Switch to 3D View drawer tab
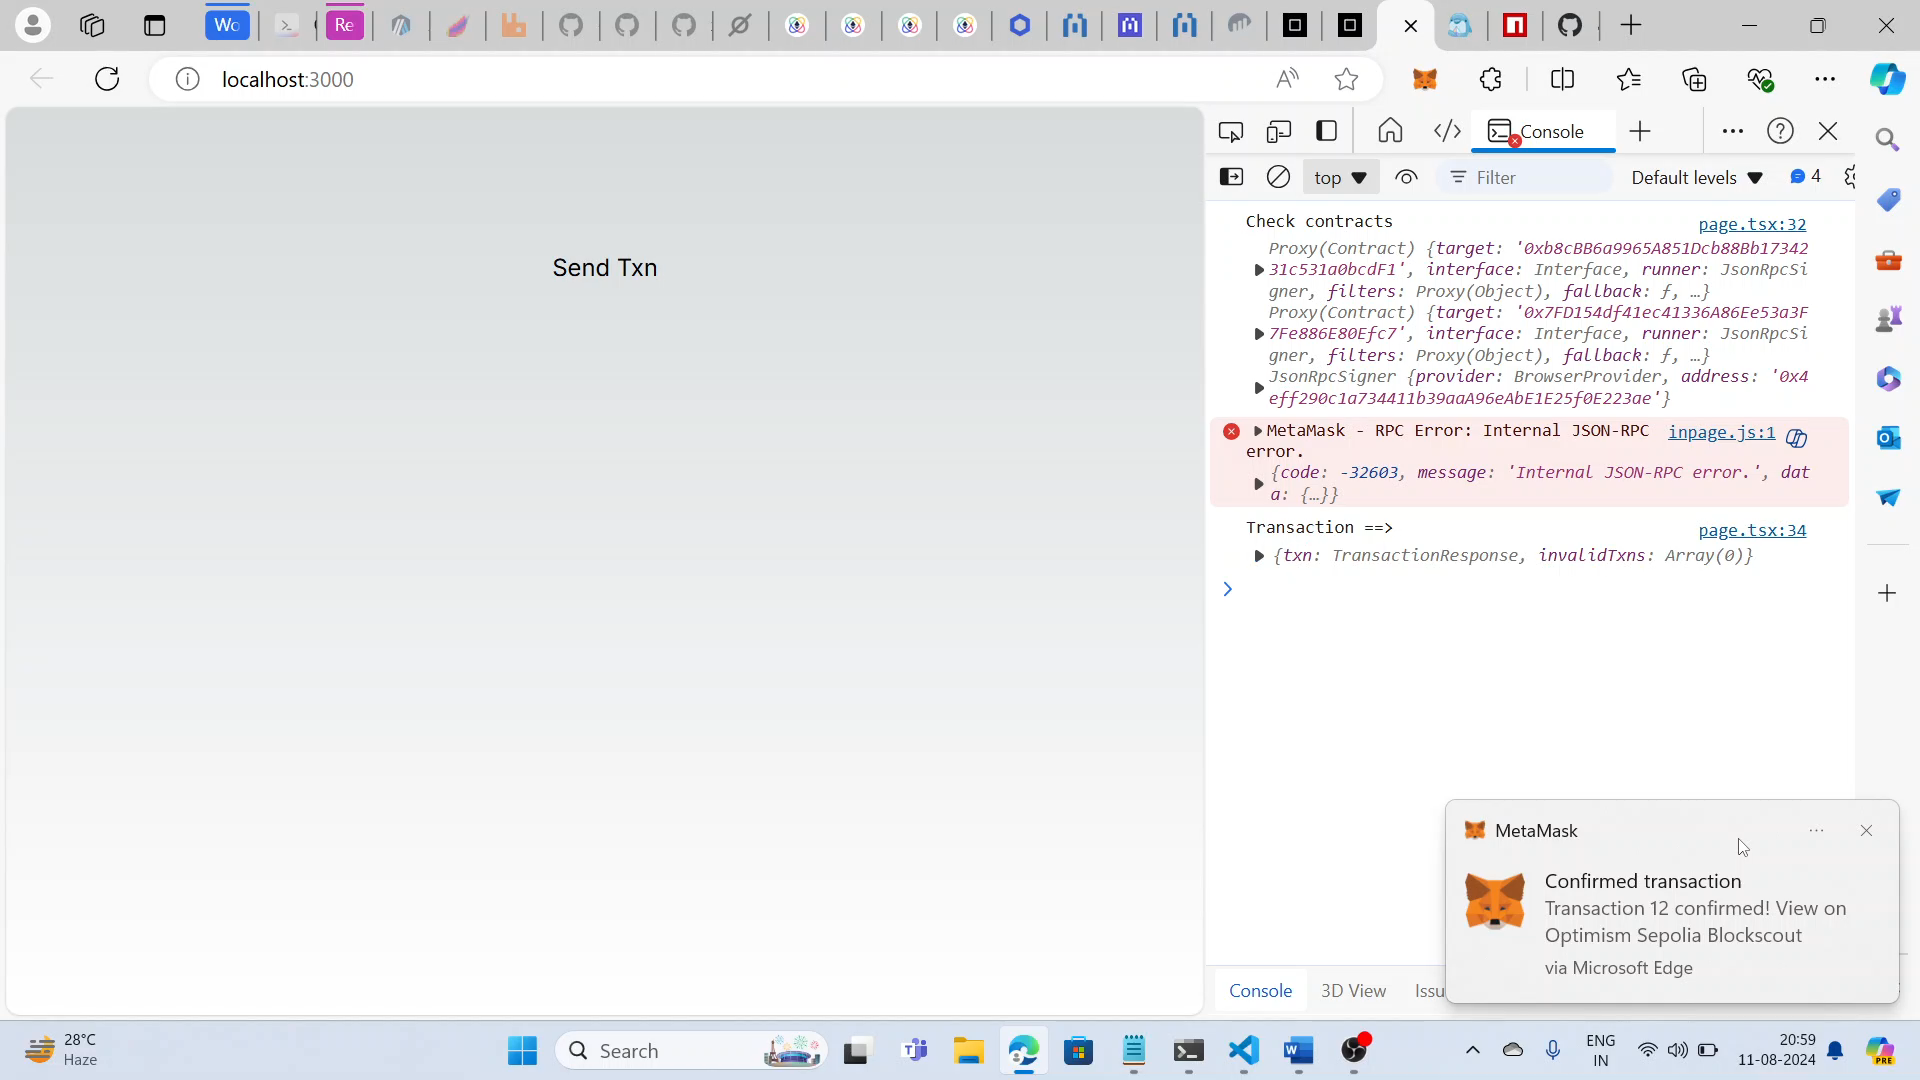The height and width of the screenshot is (1080, 1920). point(1353,991)
